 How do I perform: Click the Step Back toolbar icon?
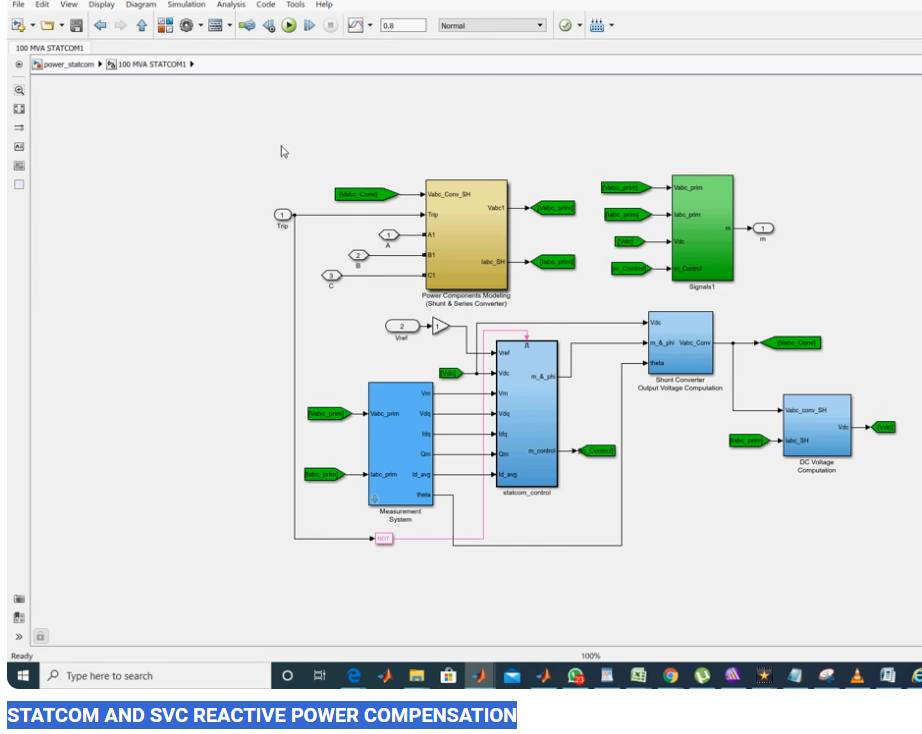(x=269, y=25)
